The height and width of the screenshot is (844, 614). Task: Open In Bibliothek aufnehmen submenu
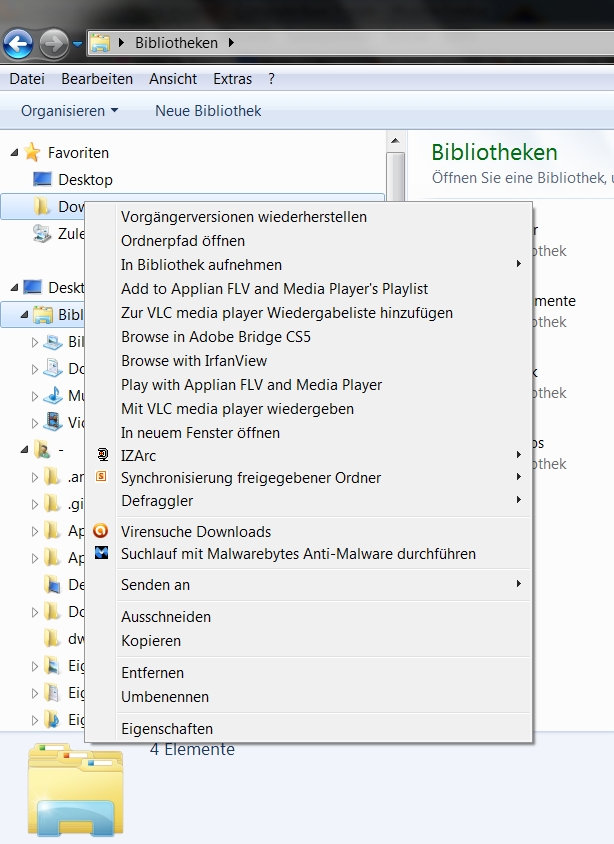tap(309, 265)
